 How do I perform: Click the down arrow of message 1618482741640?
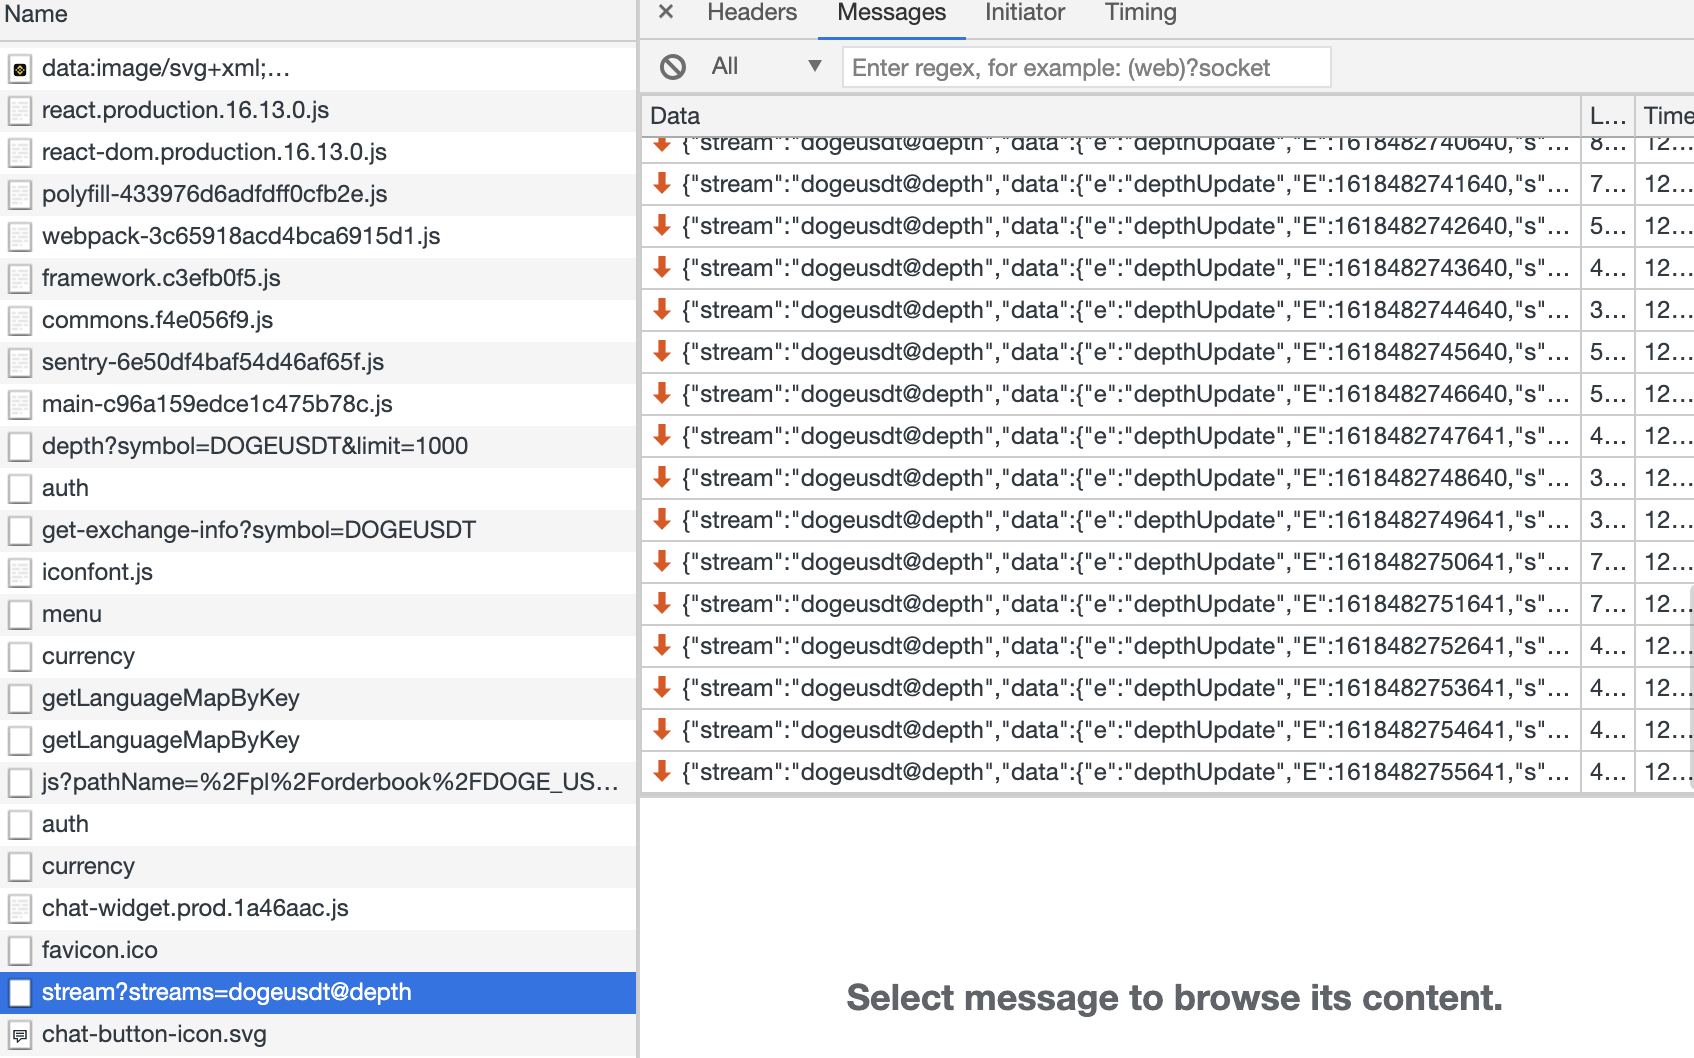click(x=661, y=184)
